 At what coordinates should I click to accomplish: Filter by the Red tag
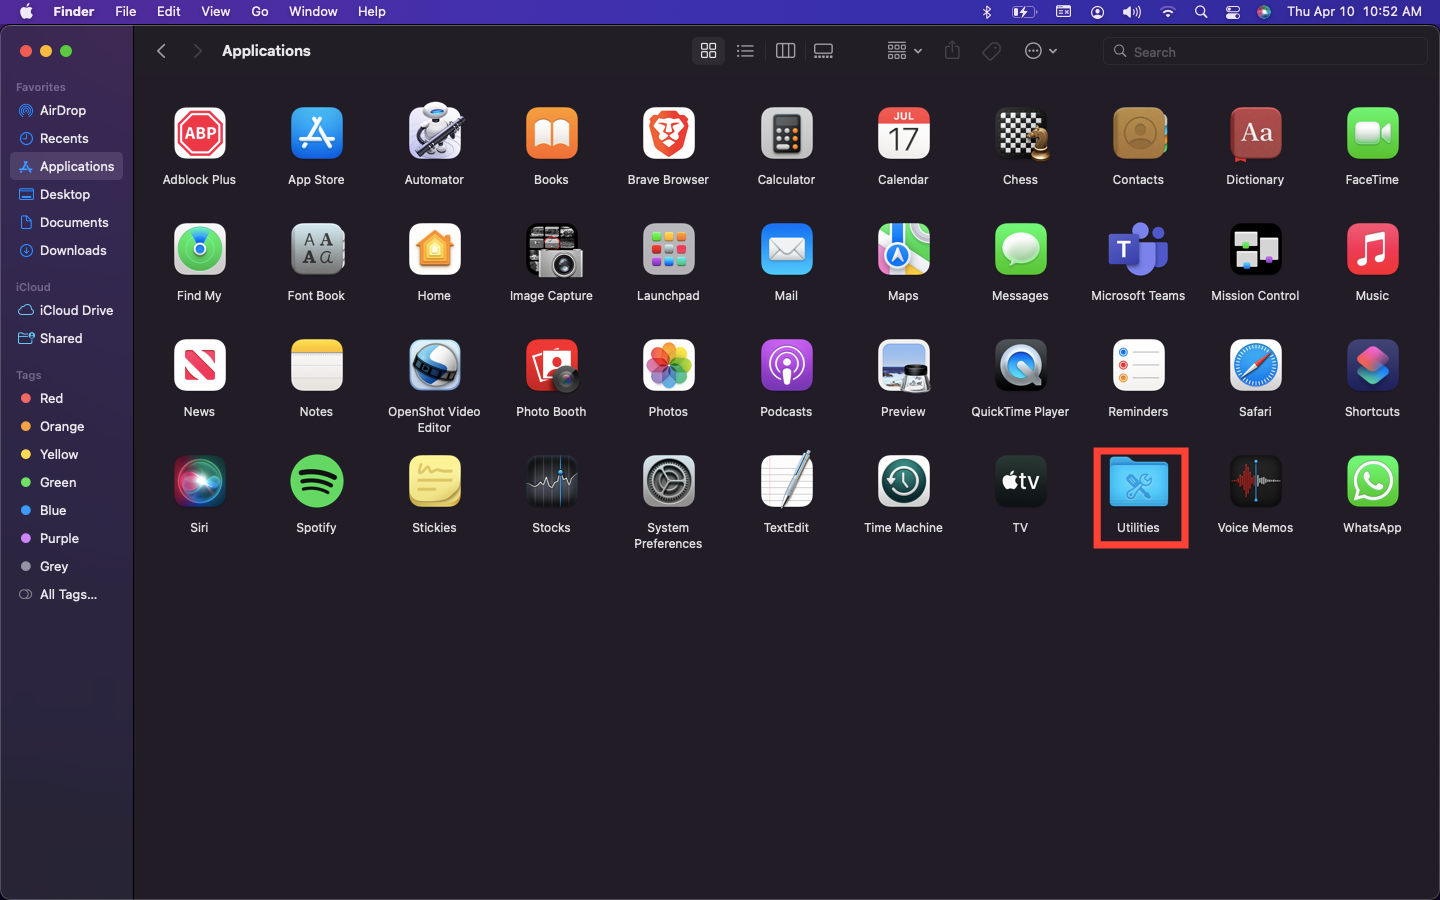(x=51, y=398)
